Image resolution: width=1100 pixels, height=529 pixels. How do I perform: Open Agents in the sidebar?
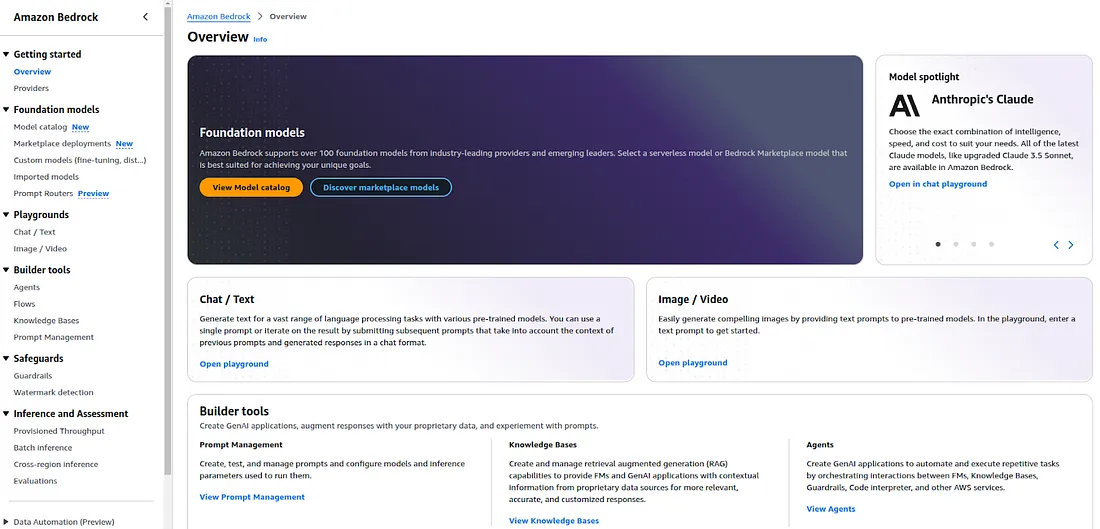tap(27, 288)
